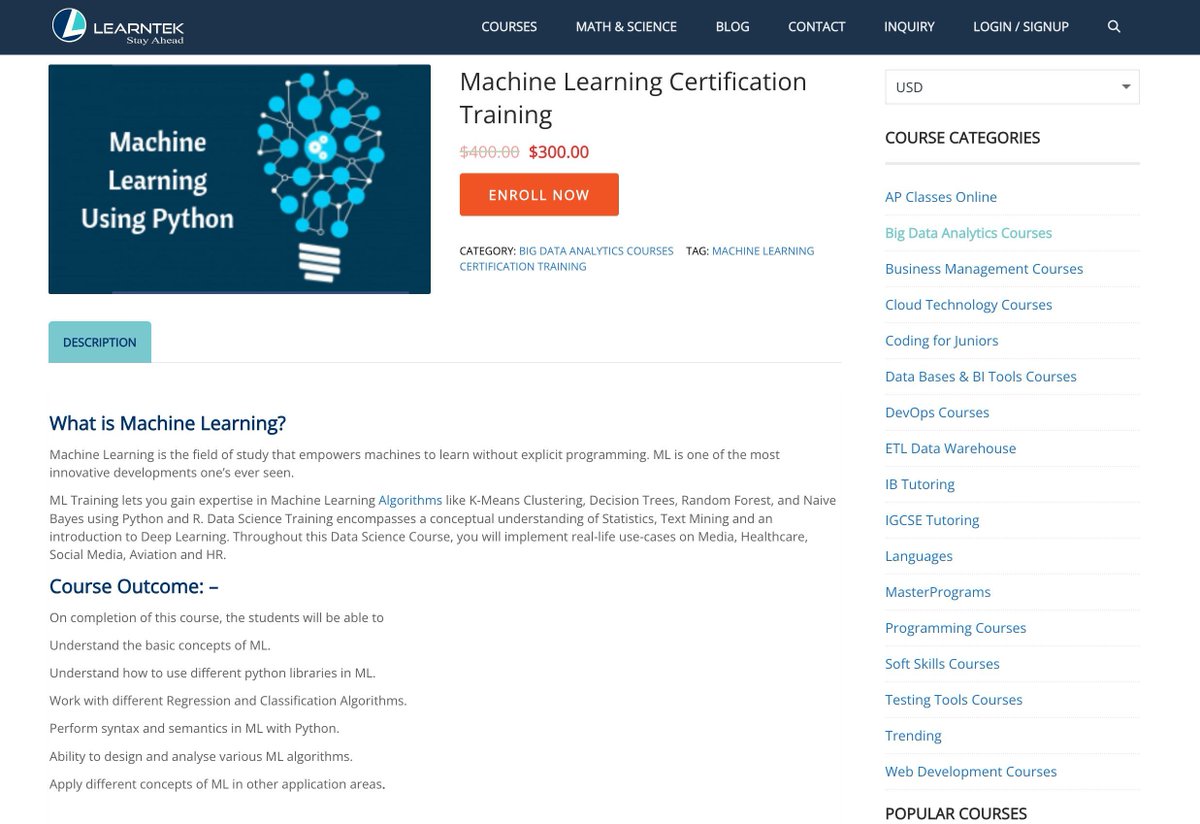This screenshot has width=1200, height=824.
Task: Open the Big Data Analytics Courses category link
Action: (x=596, y=251)
